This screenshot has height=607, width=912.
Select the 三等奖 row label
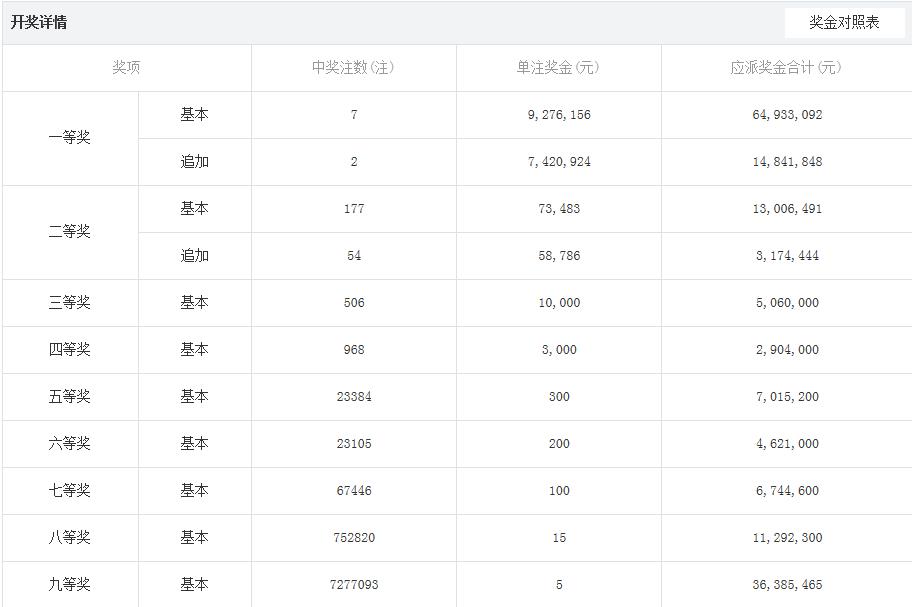70,302
